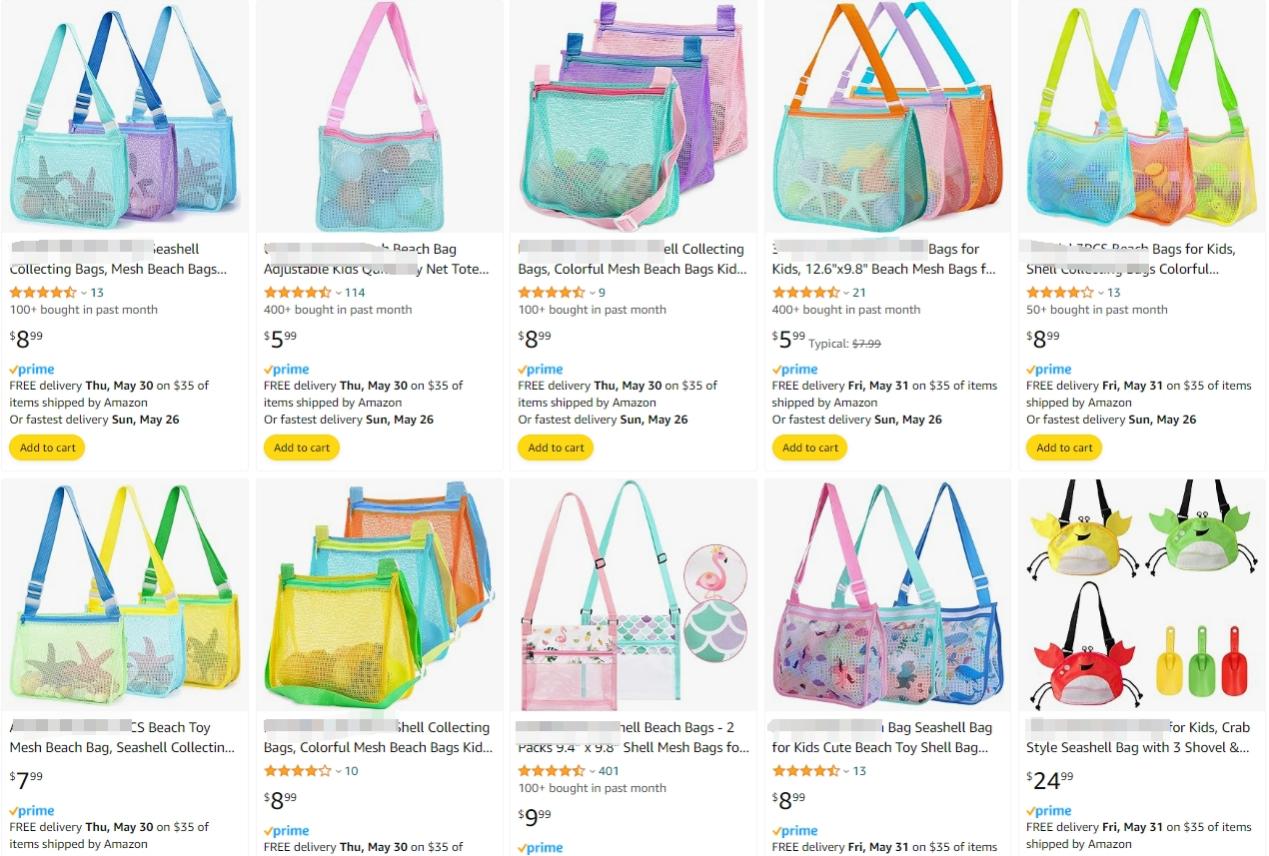Add the $5.99 pink beach bag to cart
Image resolution: width=1269 pixels, height=856 pixels.
[302, 448]
